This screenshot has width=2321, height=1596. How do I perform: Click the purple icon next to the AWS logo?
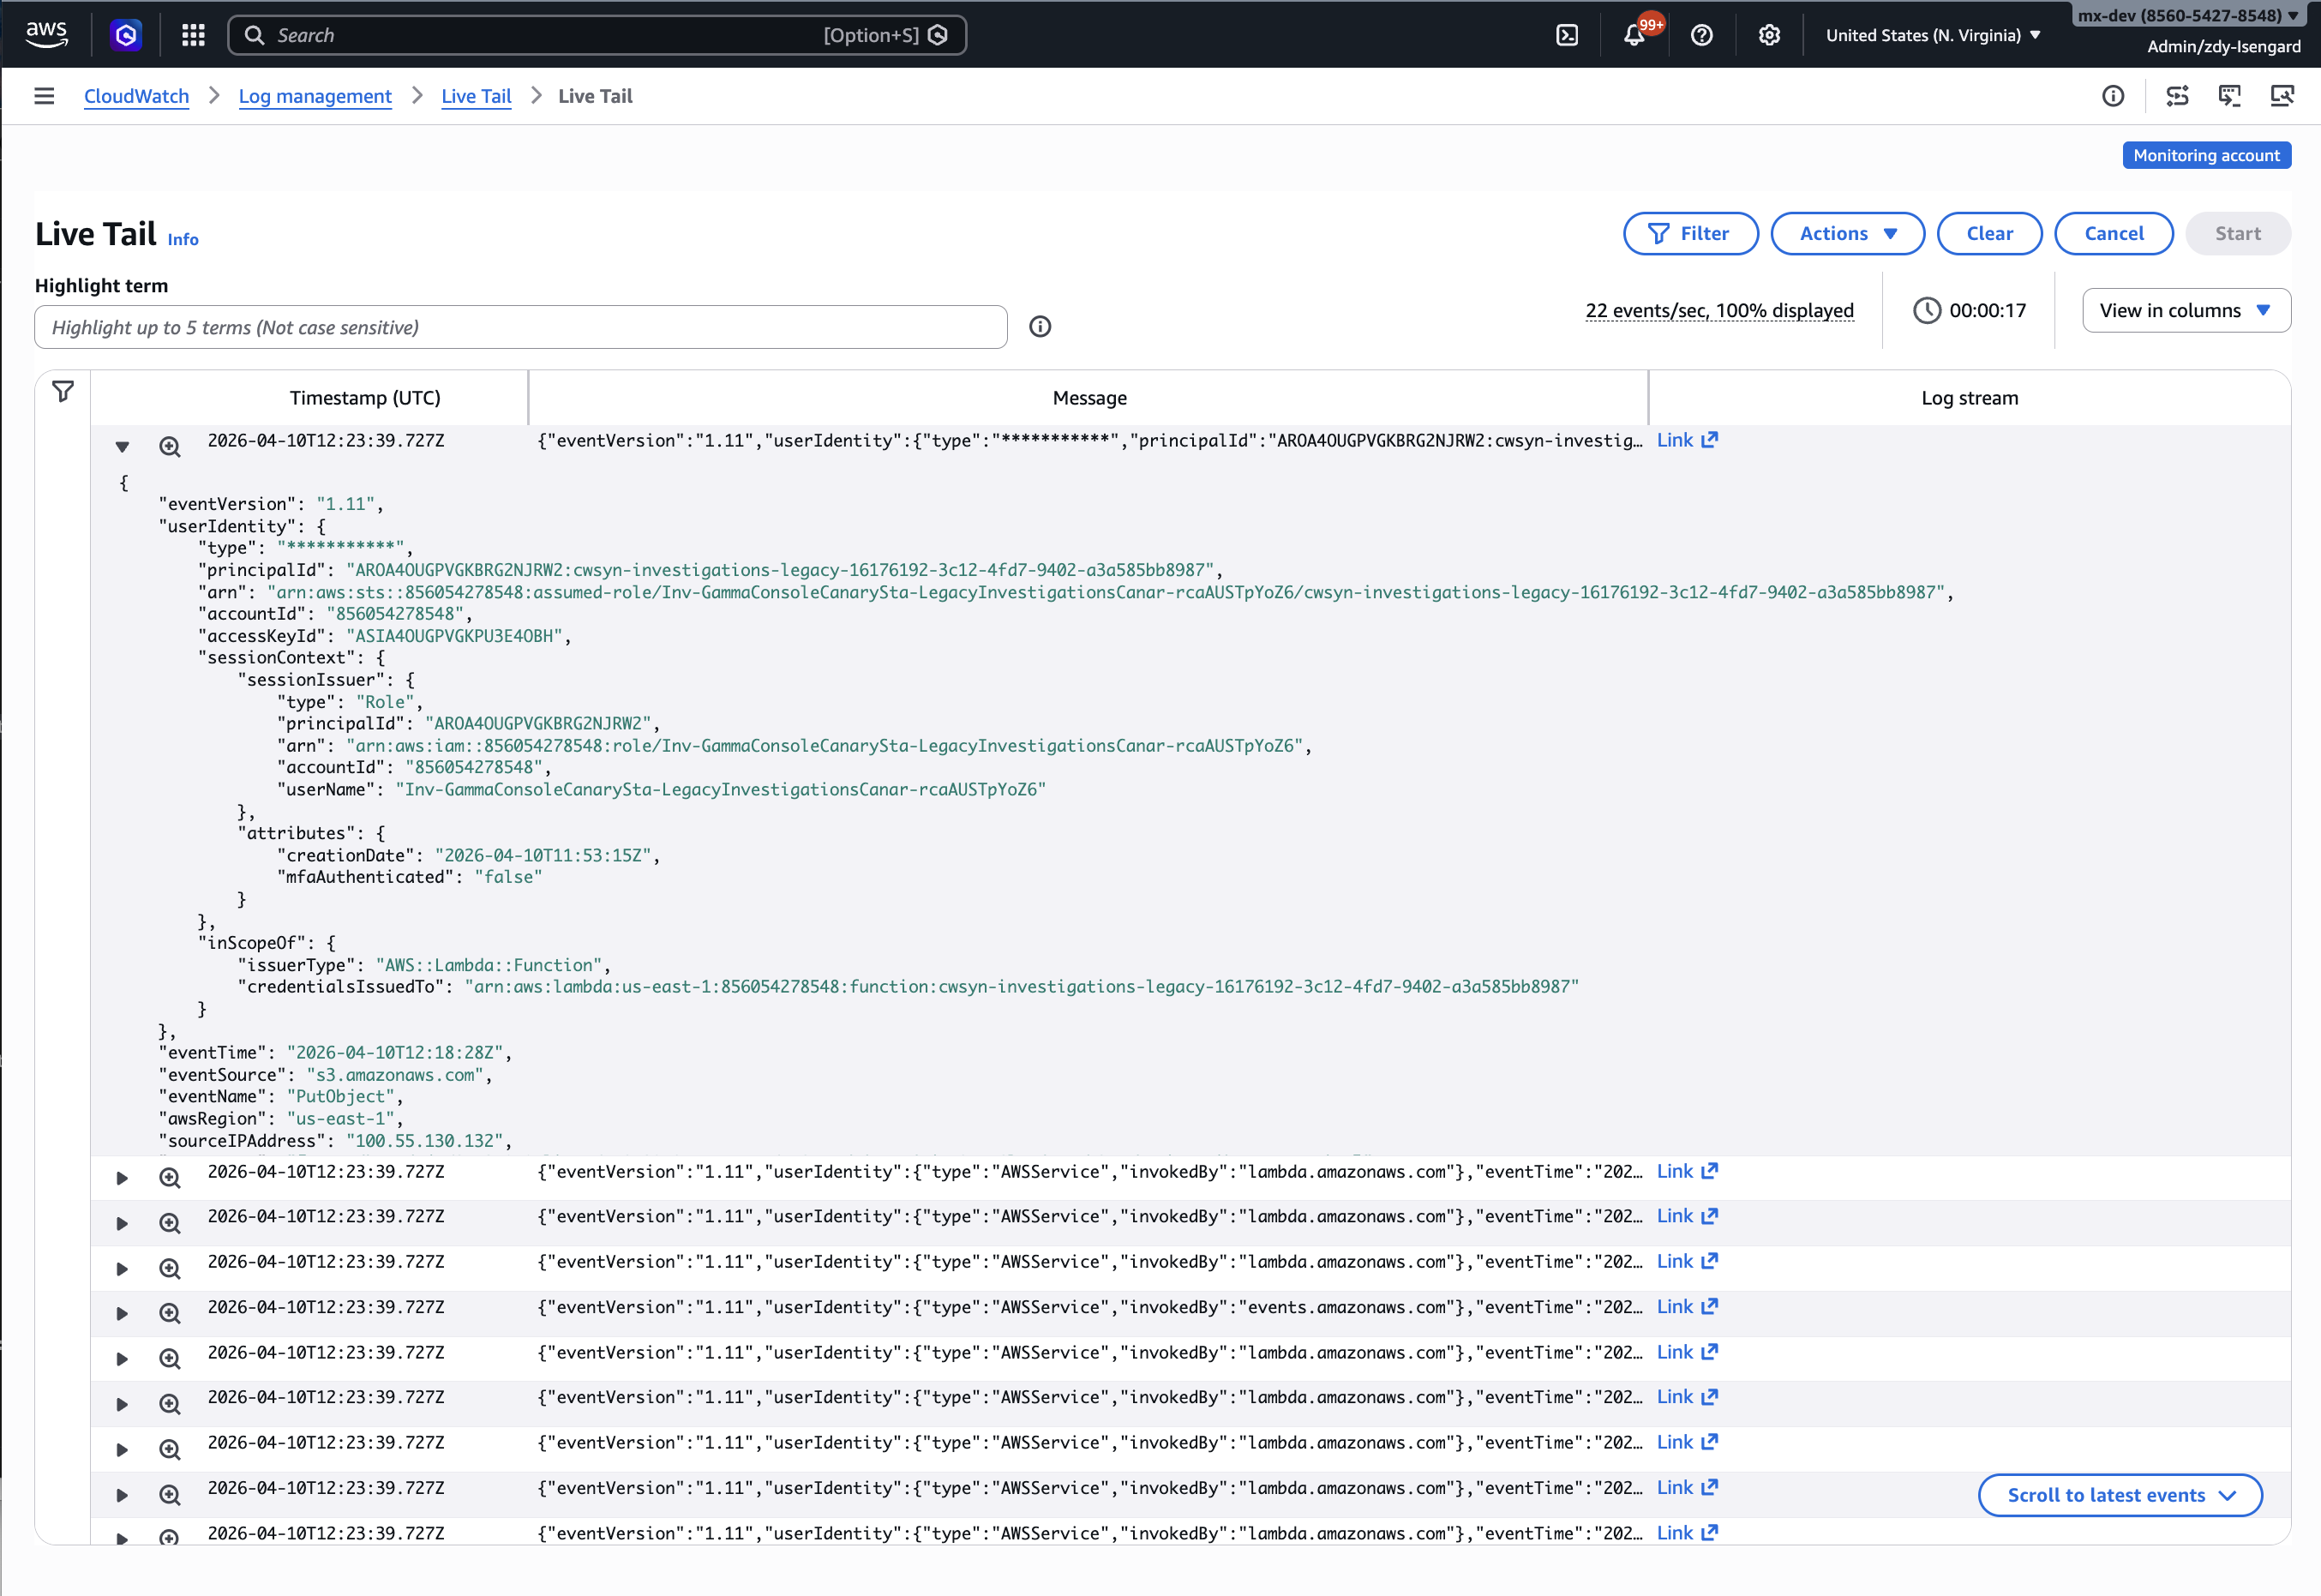[x=126, y=35]
